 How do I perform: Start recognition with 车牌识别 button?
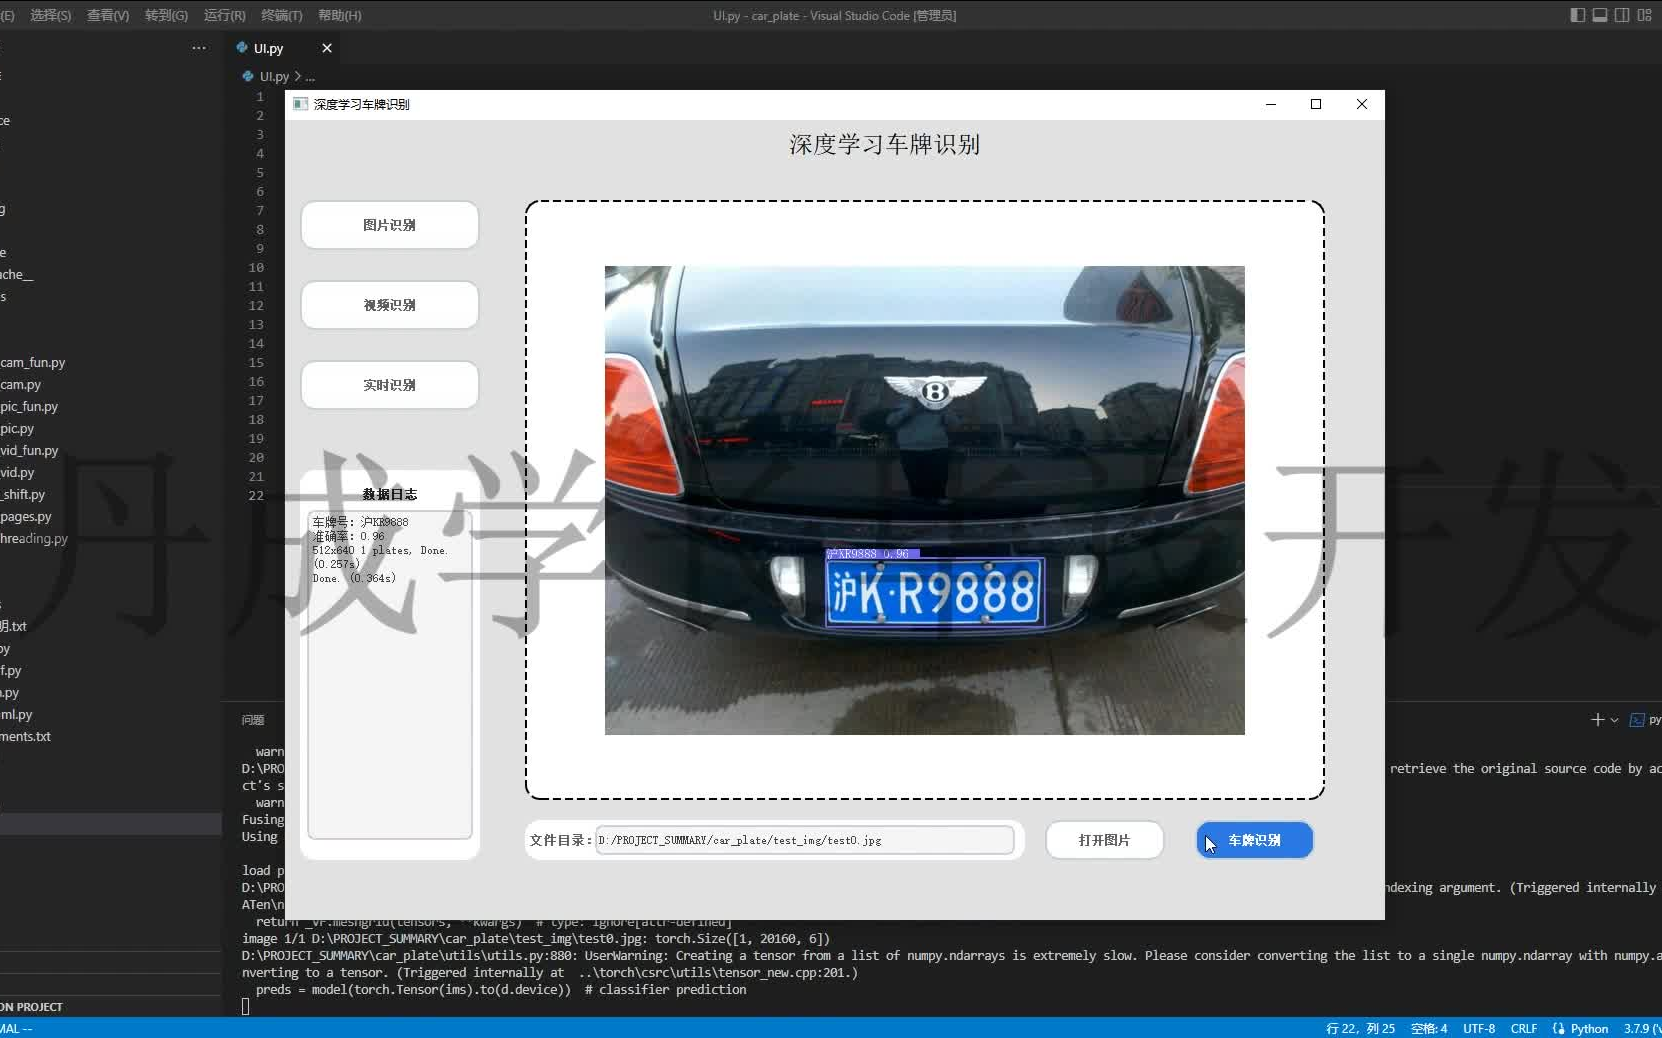1254,840
